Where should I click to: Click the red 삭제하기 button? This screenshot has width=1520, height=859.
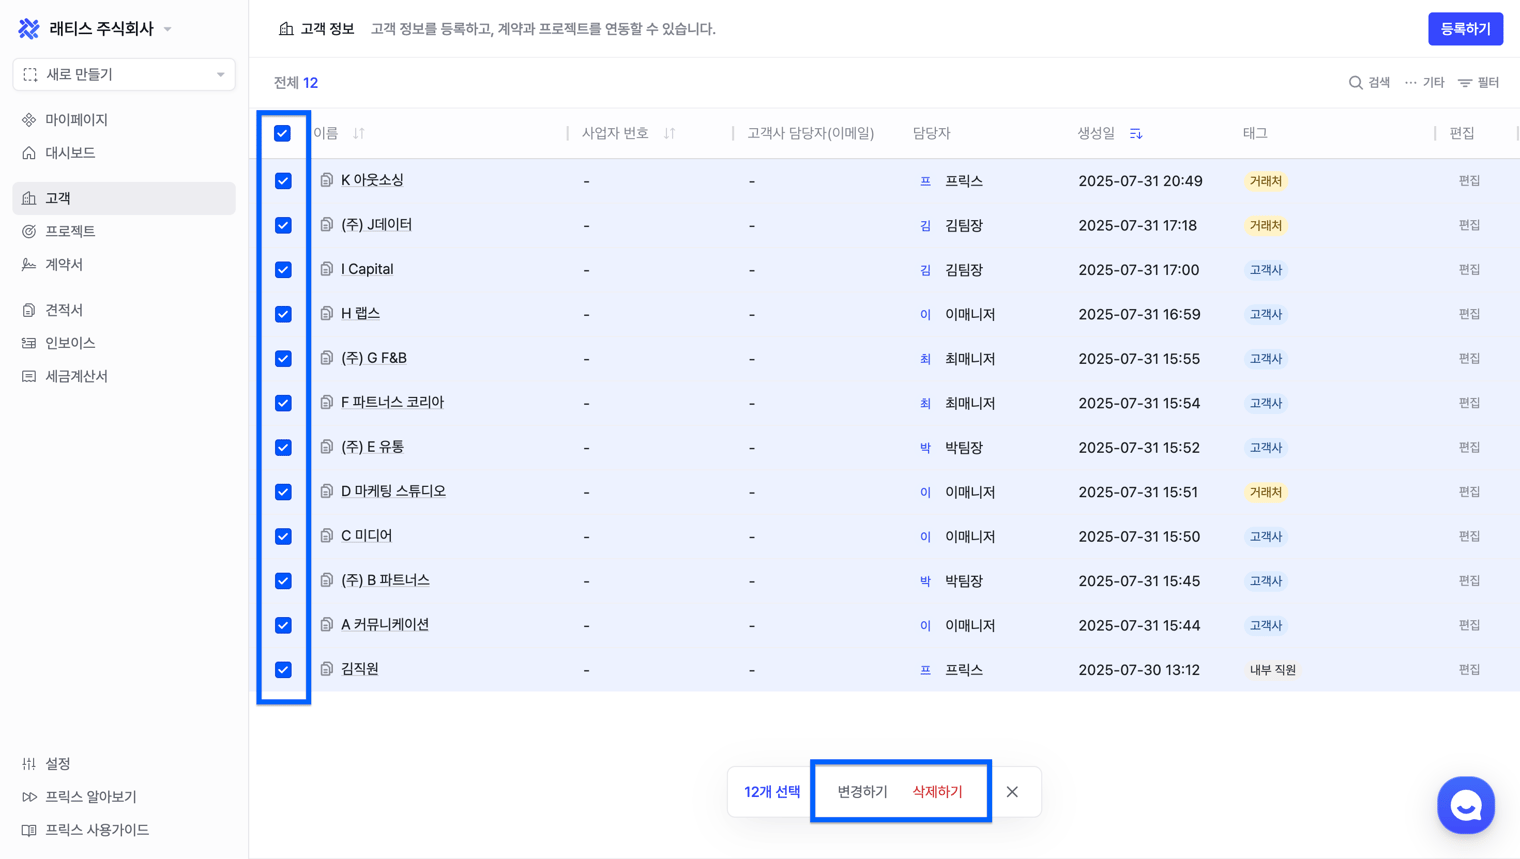[937, 792]
